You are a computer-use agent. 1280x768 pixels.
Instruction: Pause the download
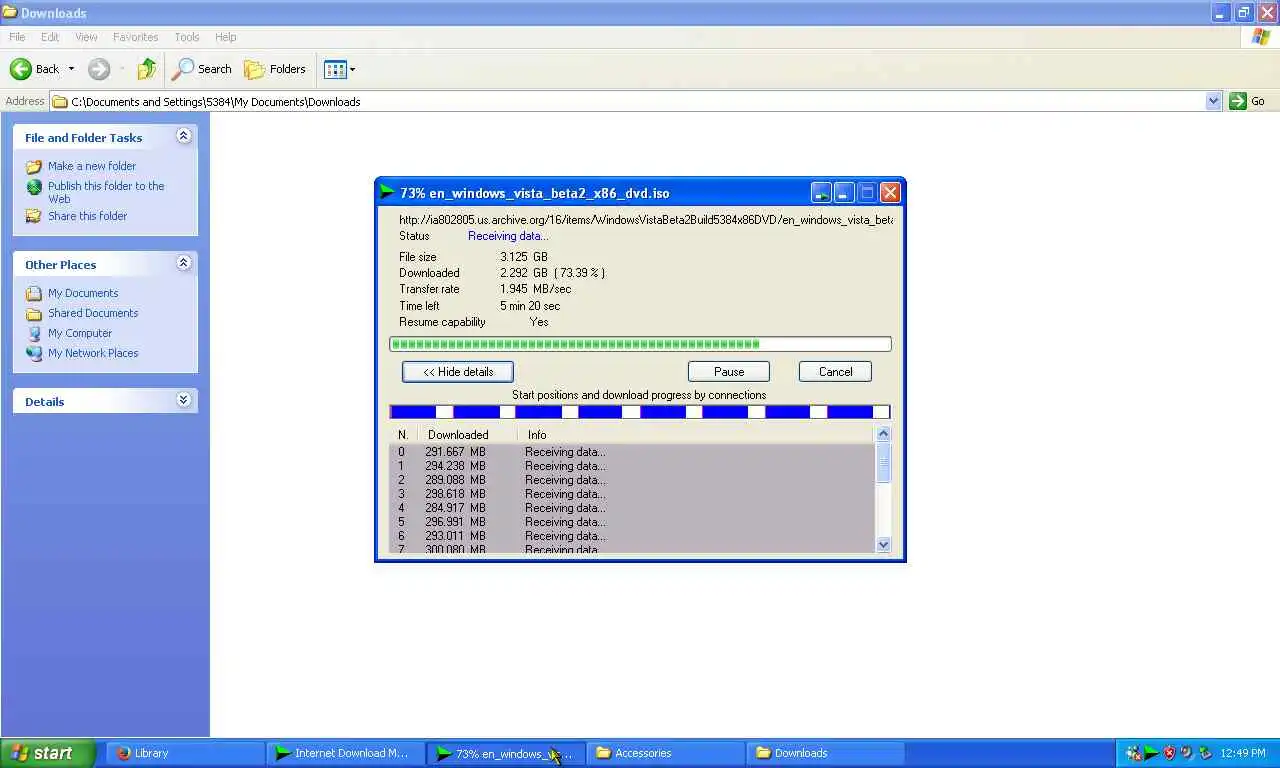(x=729, y=371)
